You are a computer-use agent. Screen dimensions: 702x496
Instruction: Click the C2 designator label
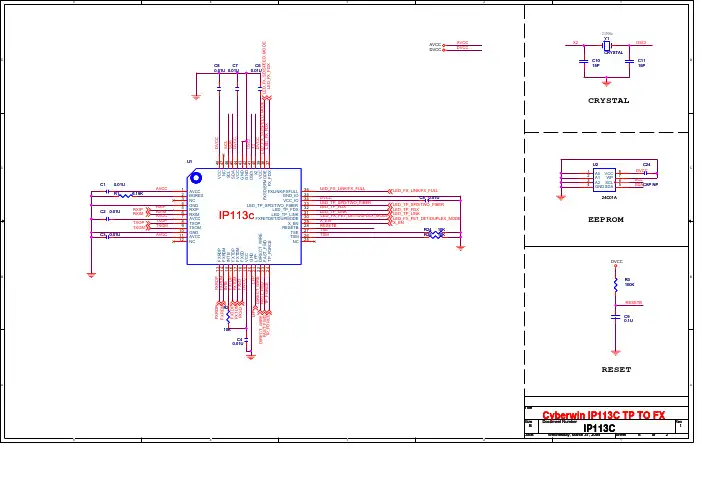103,211
